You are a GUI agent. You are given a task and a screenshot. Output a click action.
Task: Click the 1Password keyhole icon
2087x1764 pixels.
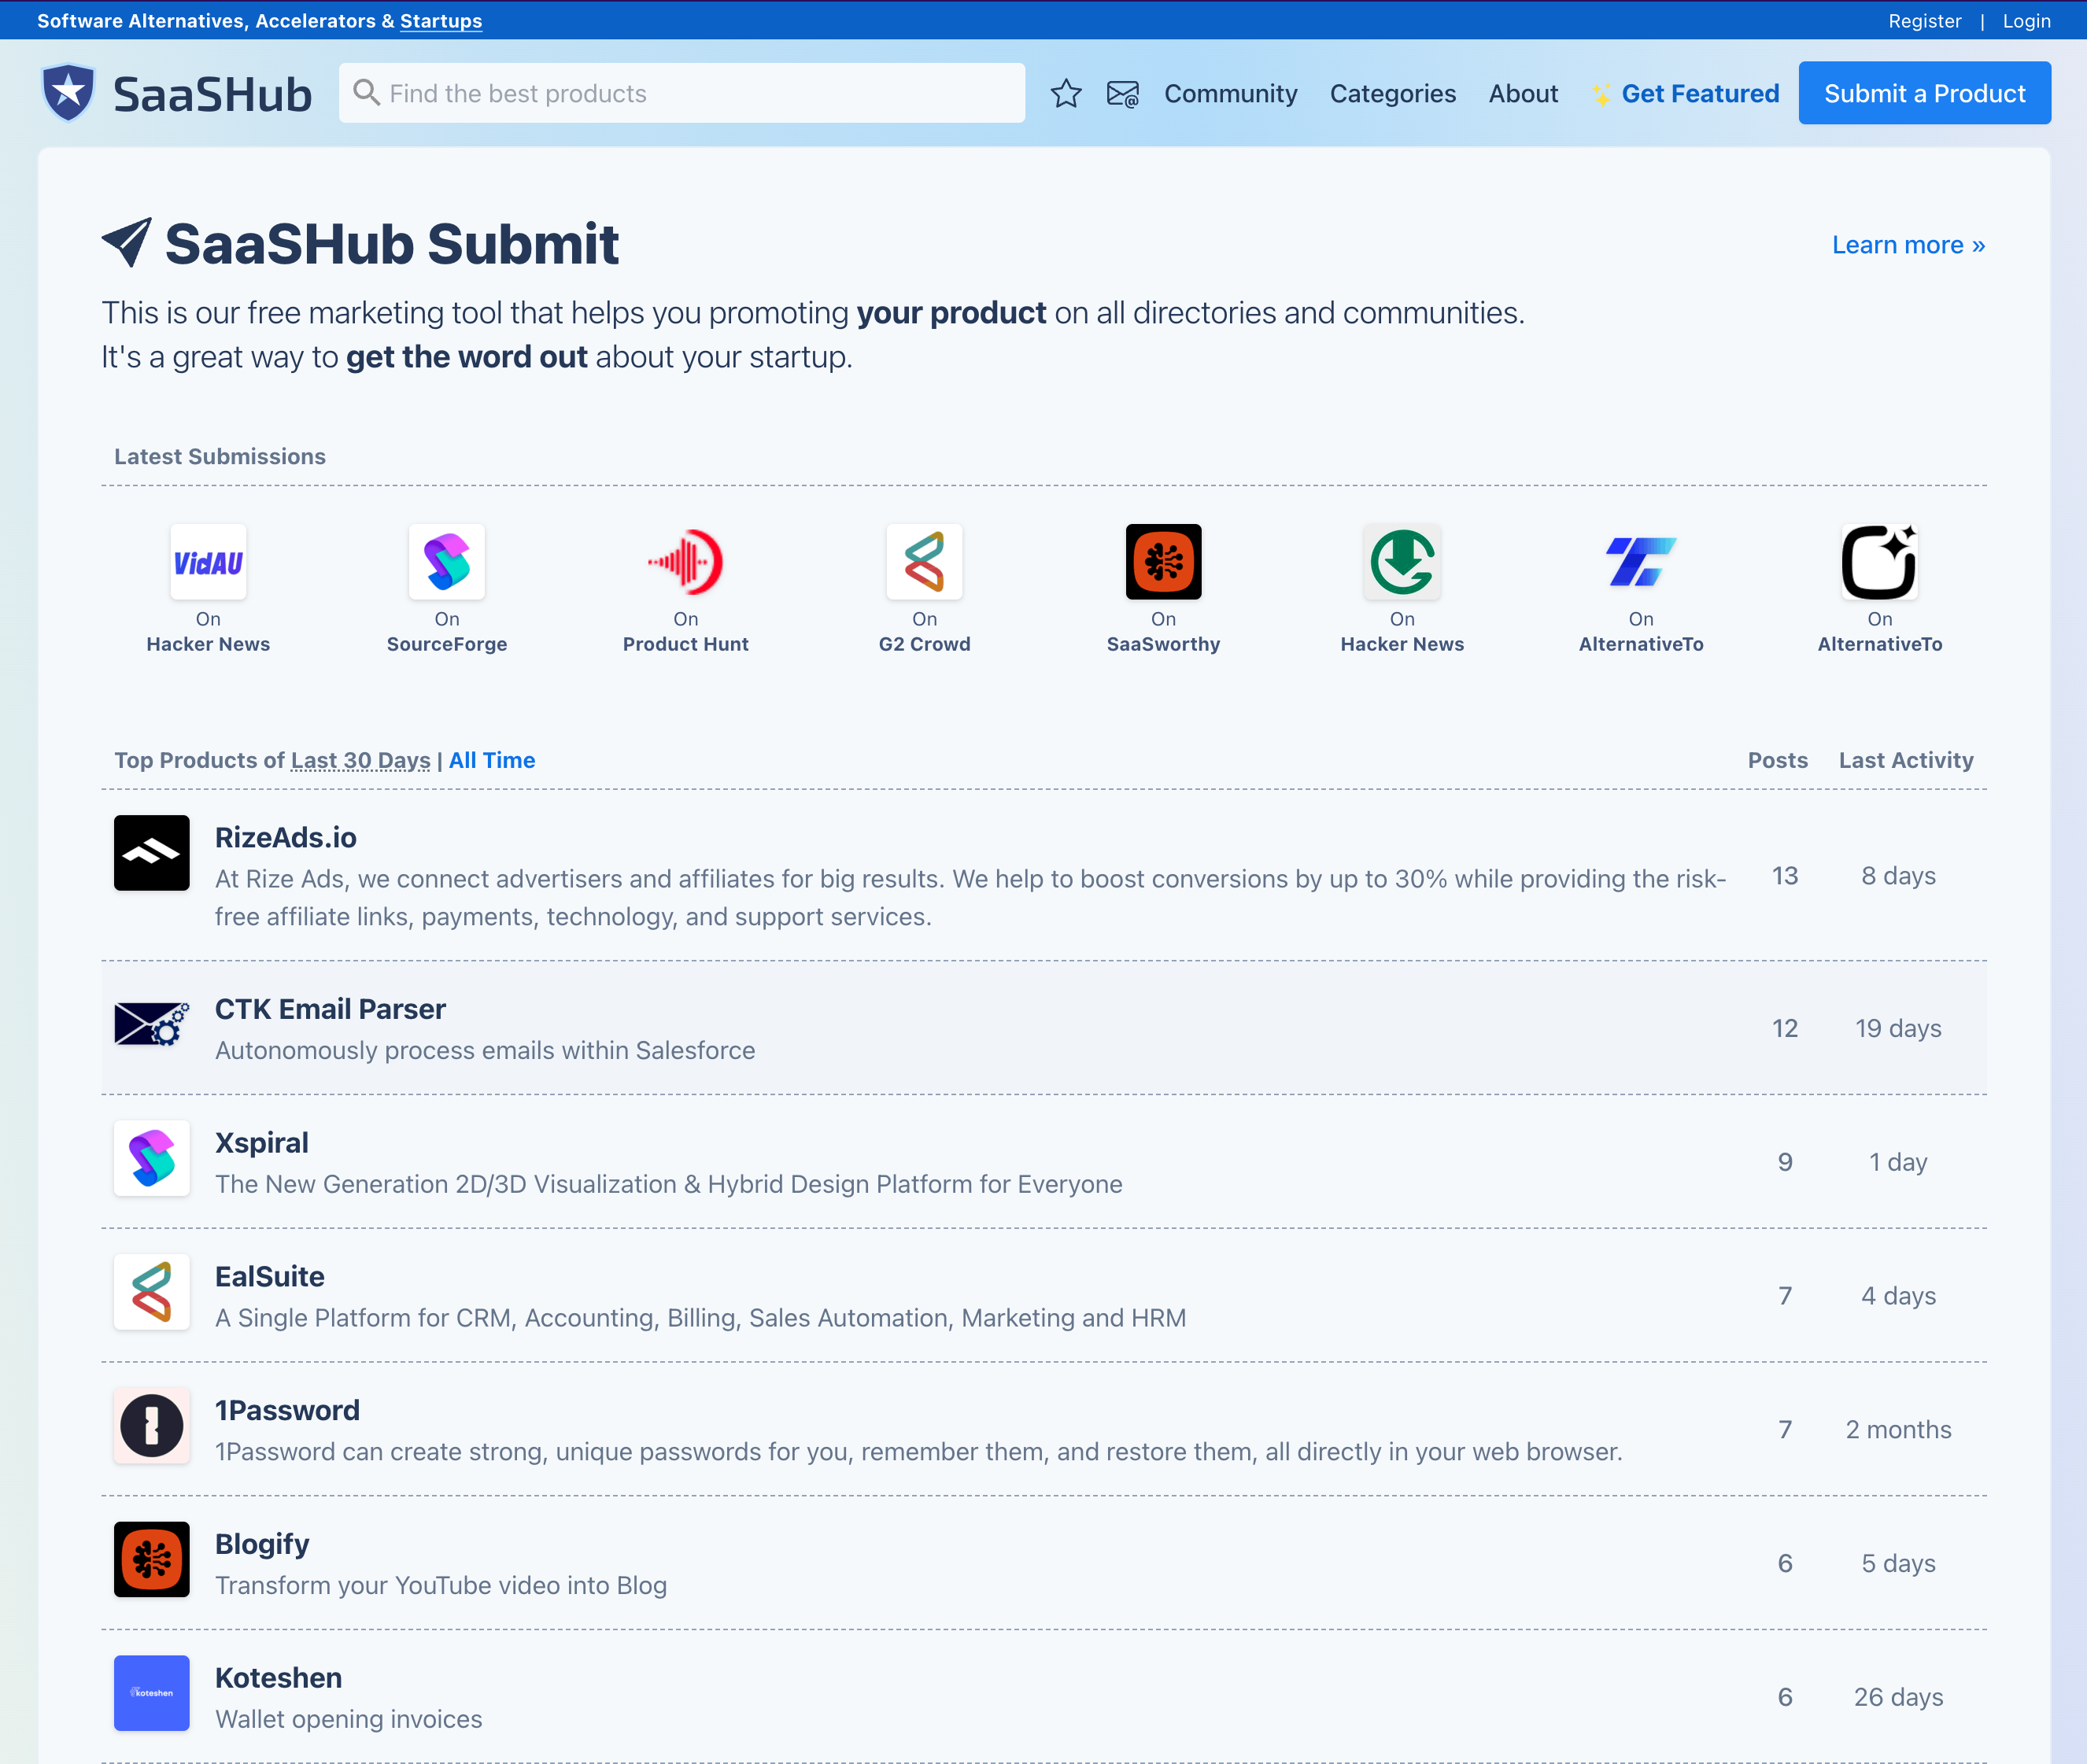pos(152,1426)
